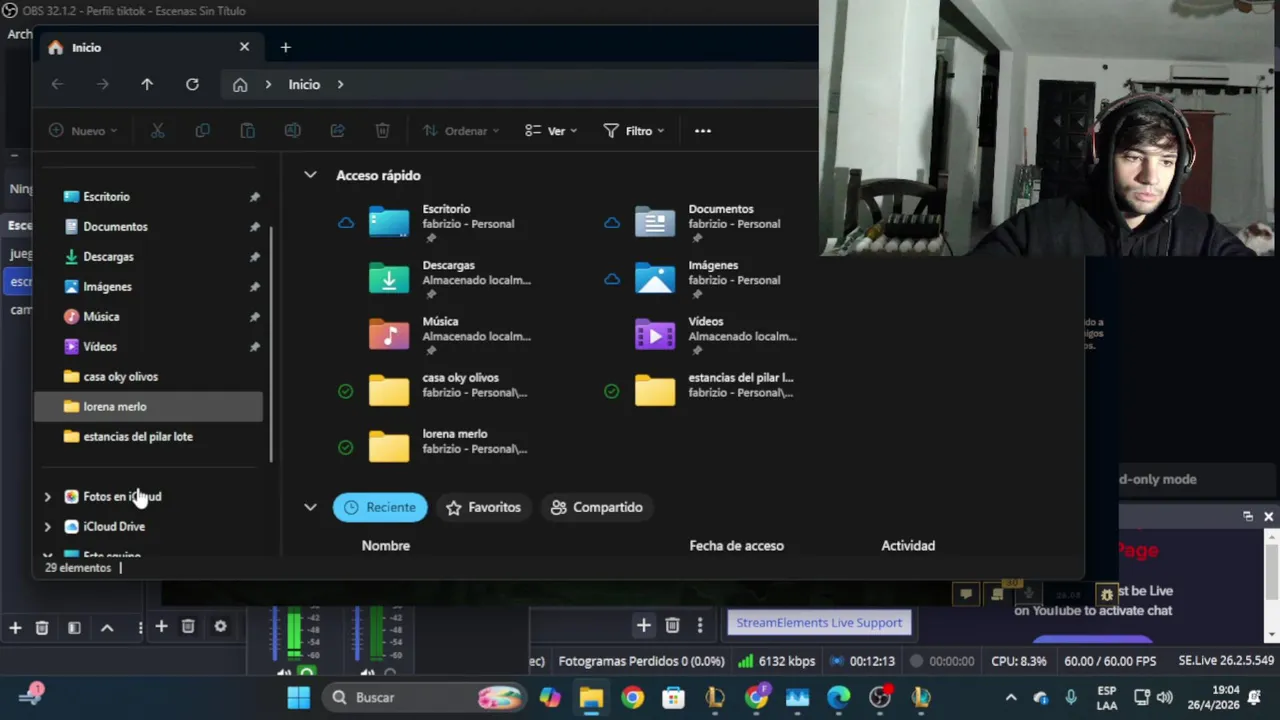This screenshot has height=720, width=1280.
Task: Sort by the Nombre column header
Action: tap(386, 545)
